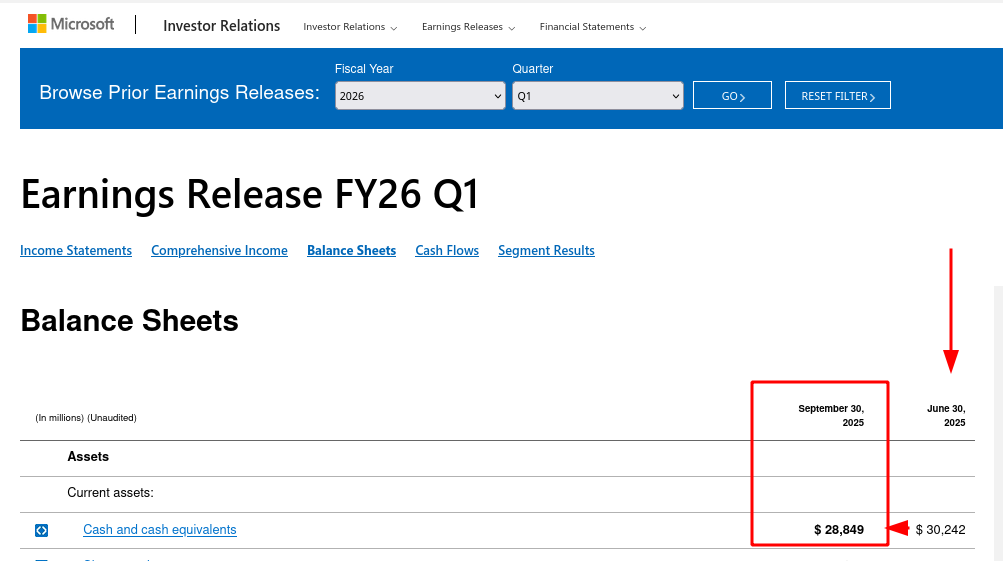Go to Comprehensive Income section
The height and width of the screenshot is (561, 1003).
[219, 251]
